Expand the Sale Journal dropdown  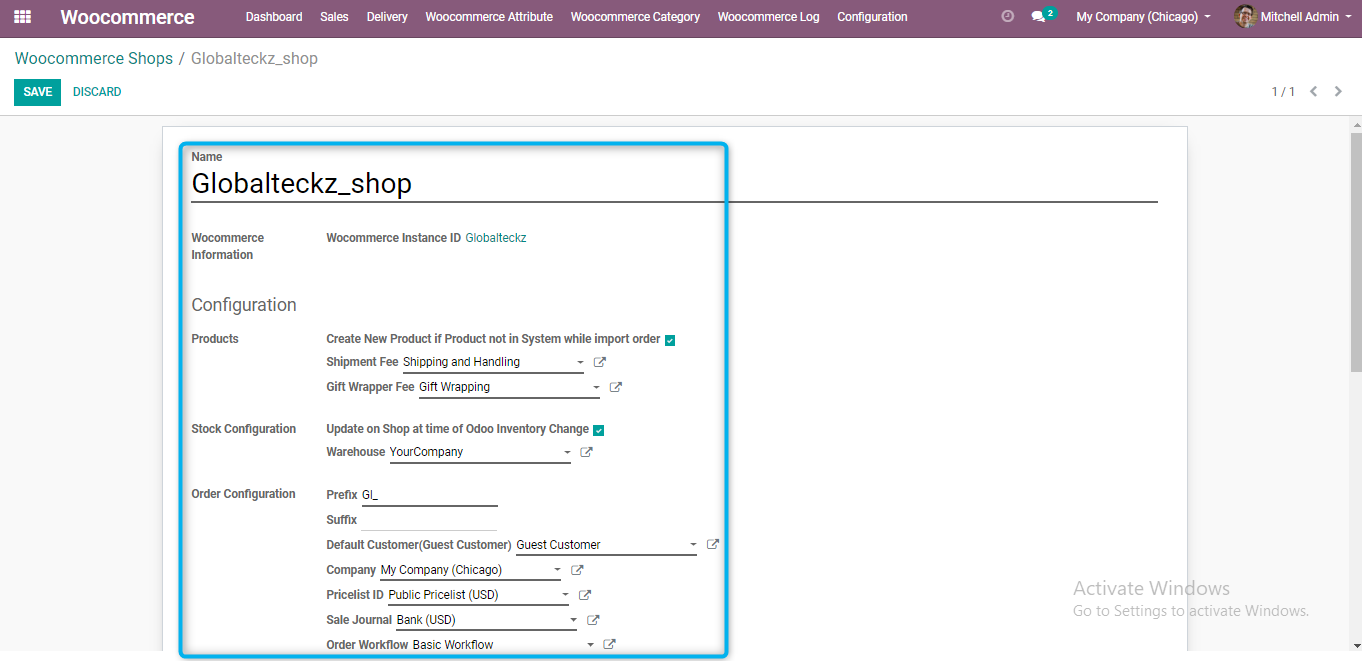(573, 621)
